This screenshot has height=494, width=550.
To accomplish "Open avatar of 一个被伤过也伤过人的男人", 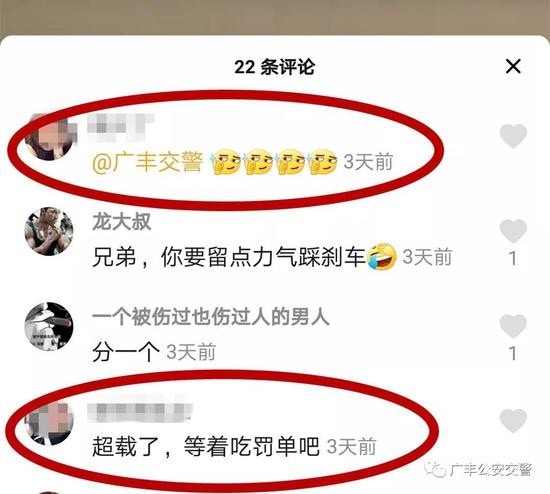I will point(49,326).
